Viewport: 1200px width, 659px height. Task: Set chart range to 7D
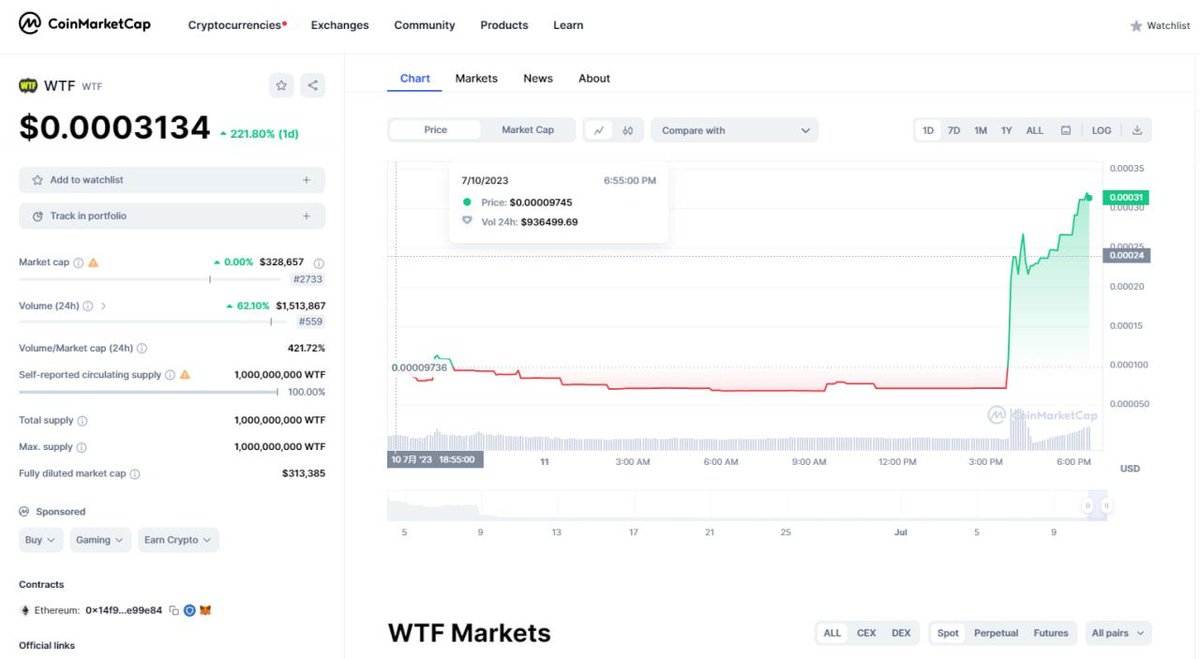coord(954,130)
